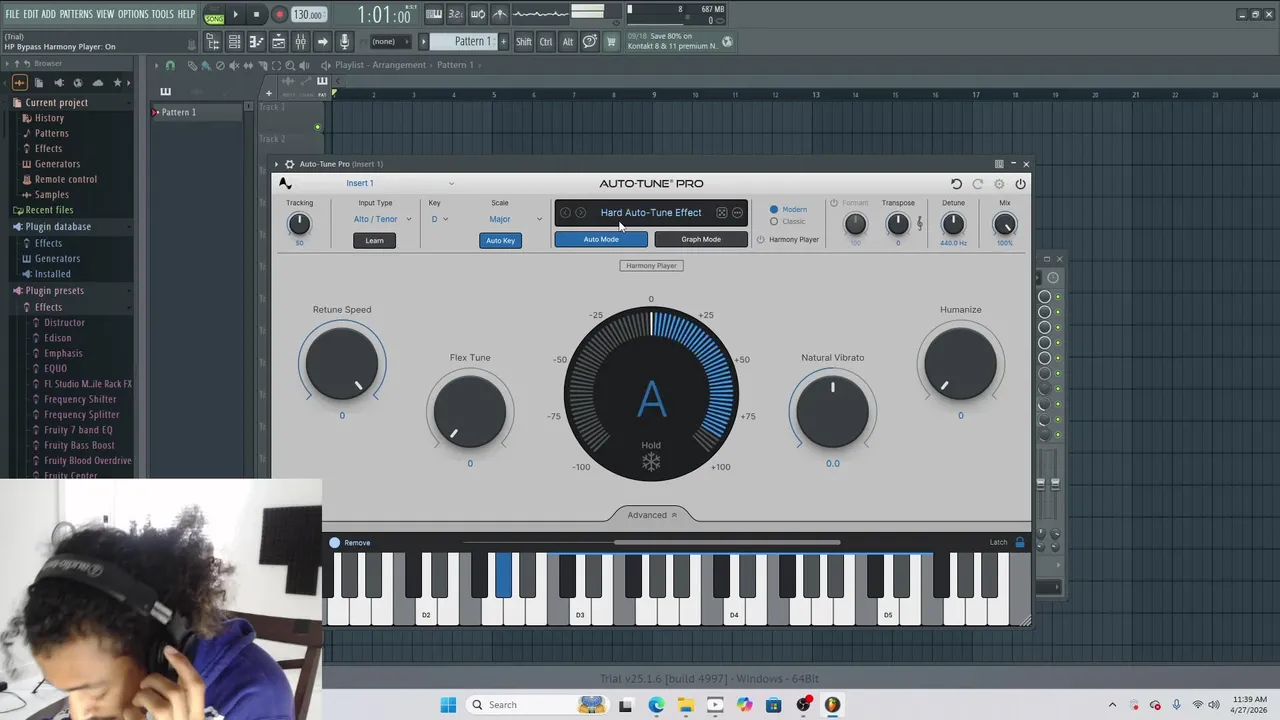Click FL Studio icon in taskbar
The height and width of the screenshot is (720, 1280).
tap(832, 705)
